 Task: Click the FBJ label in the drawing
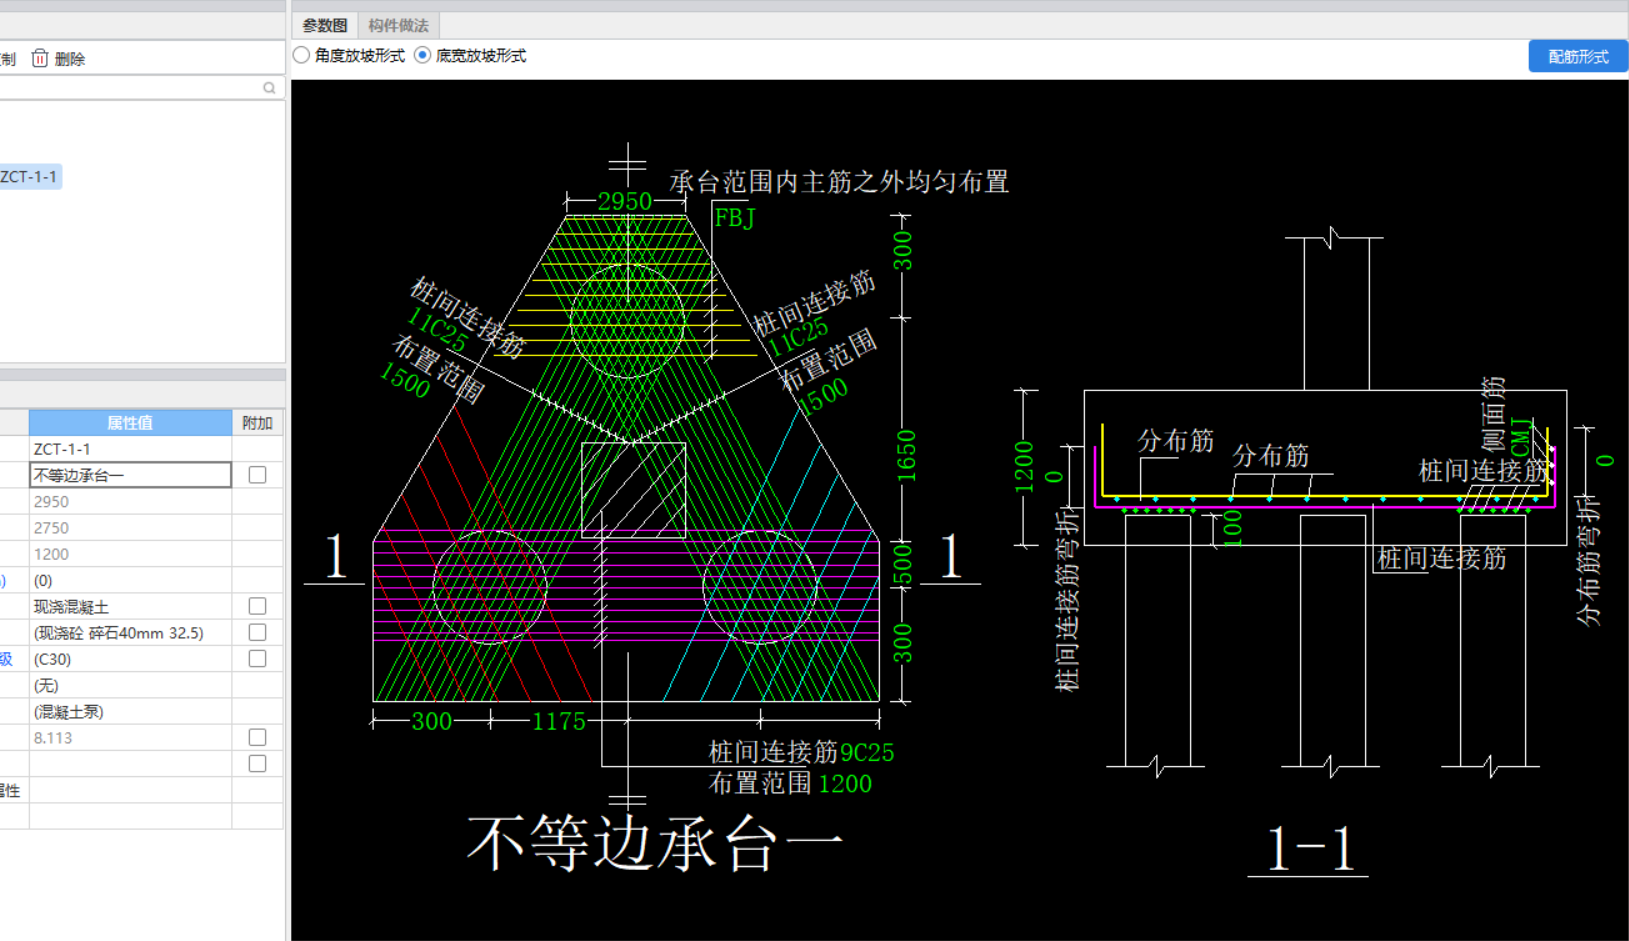pyautogui.click(x=735, y=218)
